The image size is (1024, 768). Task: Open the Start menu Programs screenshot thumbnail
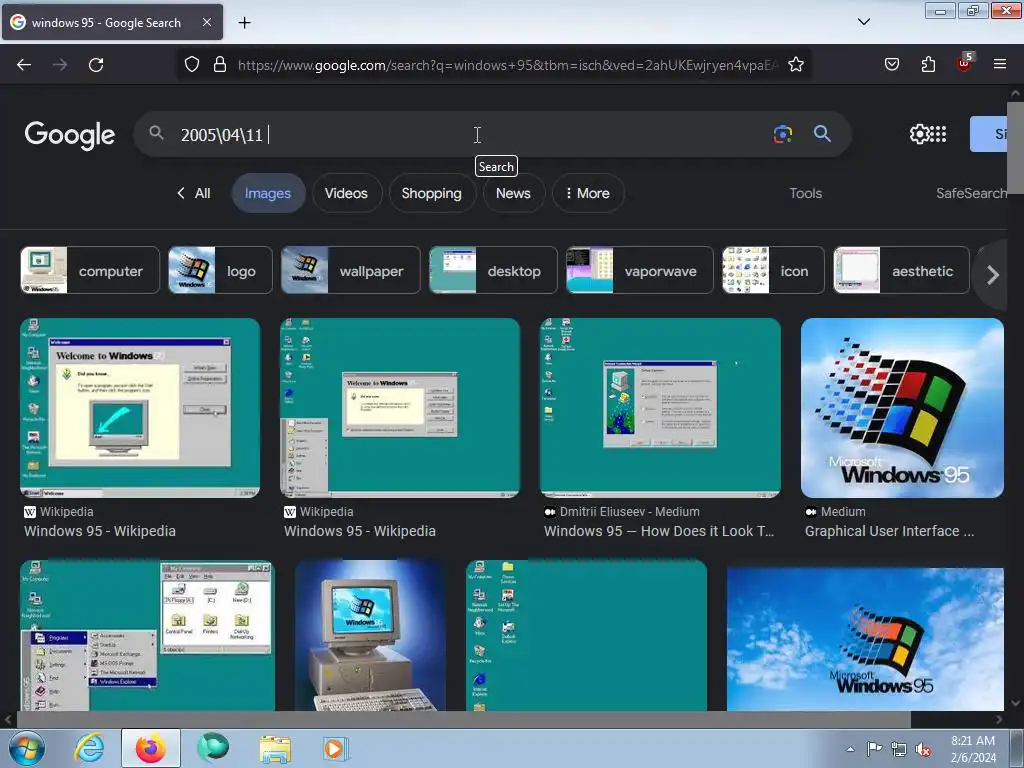148,635
